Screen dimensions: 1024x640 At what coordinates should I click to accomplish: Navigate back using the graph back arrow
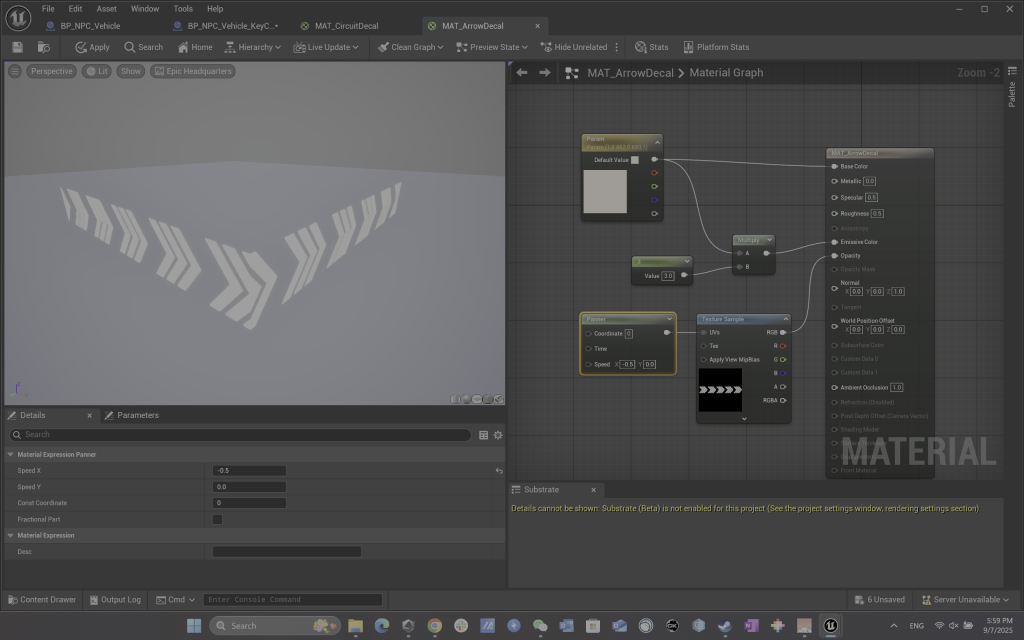point(521,73)
